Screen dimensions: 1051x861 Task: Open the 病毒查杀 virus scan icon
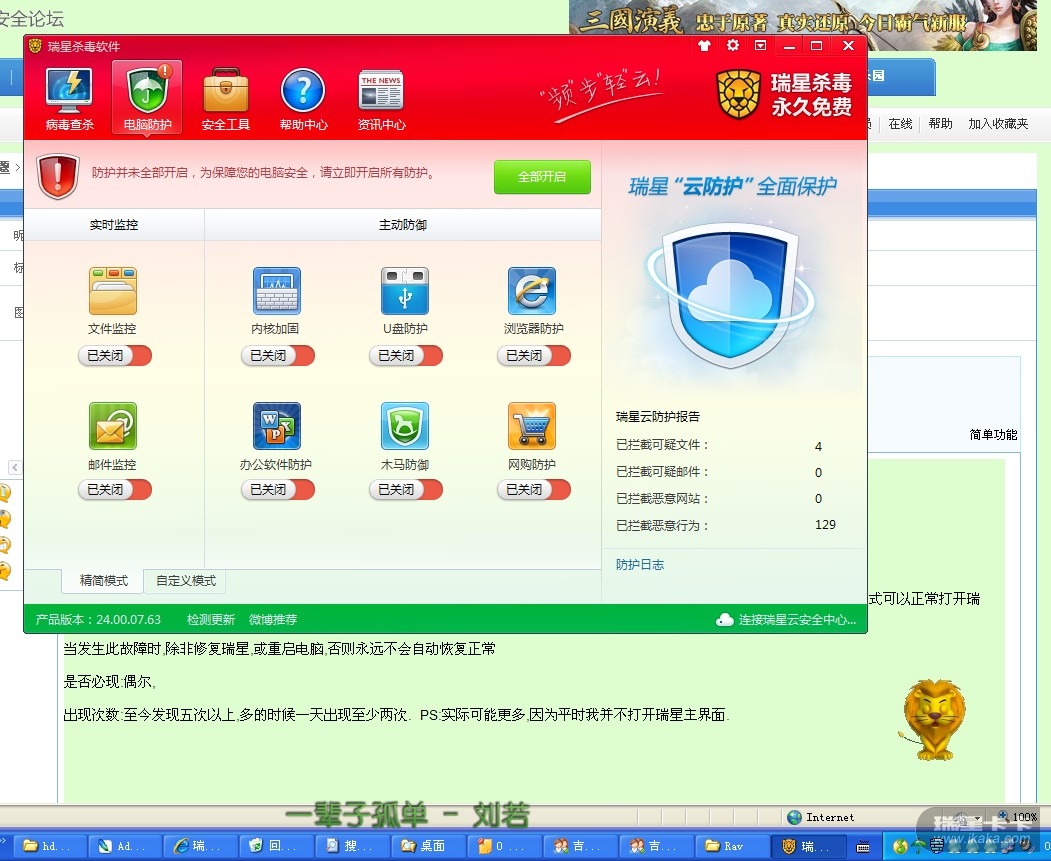click(69, 91)
